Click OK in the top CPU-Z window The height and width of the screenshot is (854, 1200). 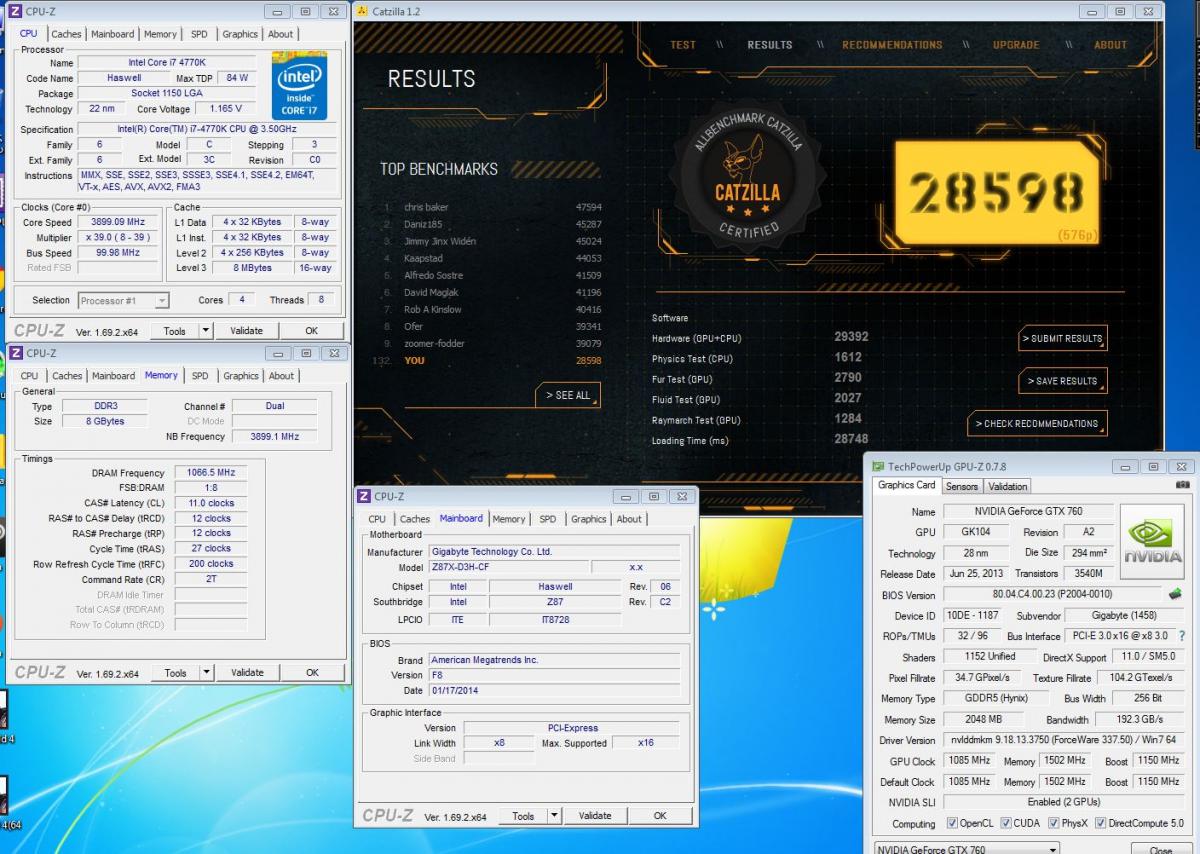point(311,331)
